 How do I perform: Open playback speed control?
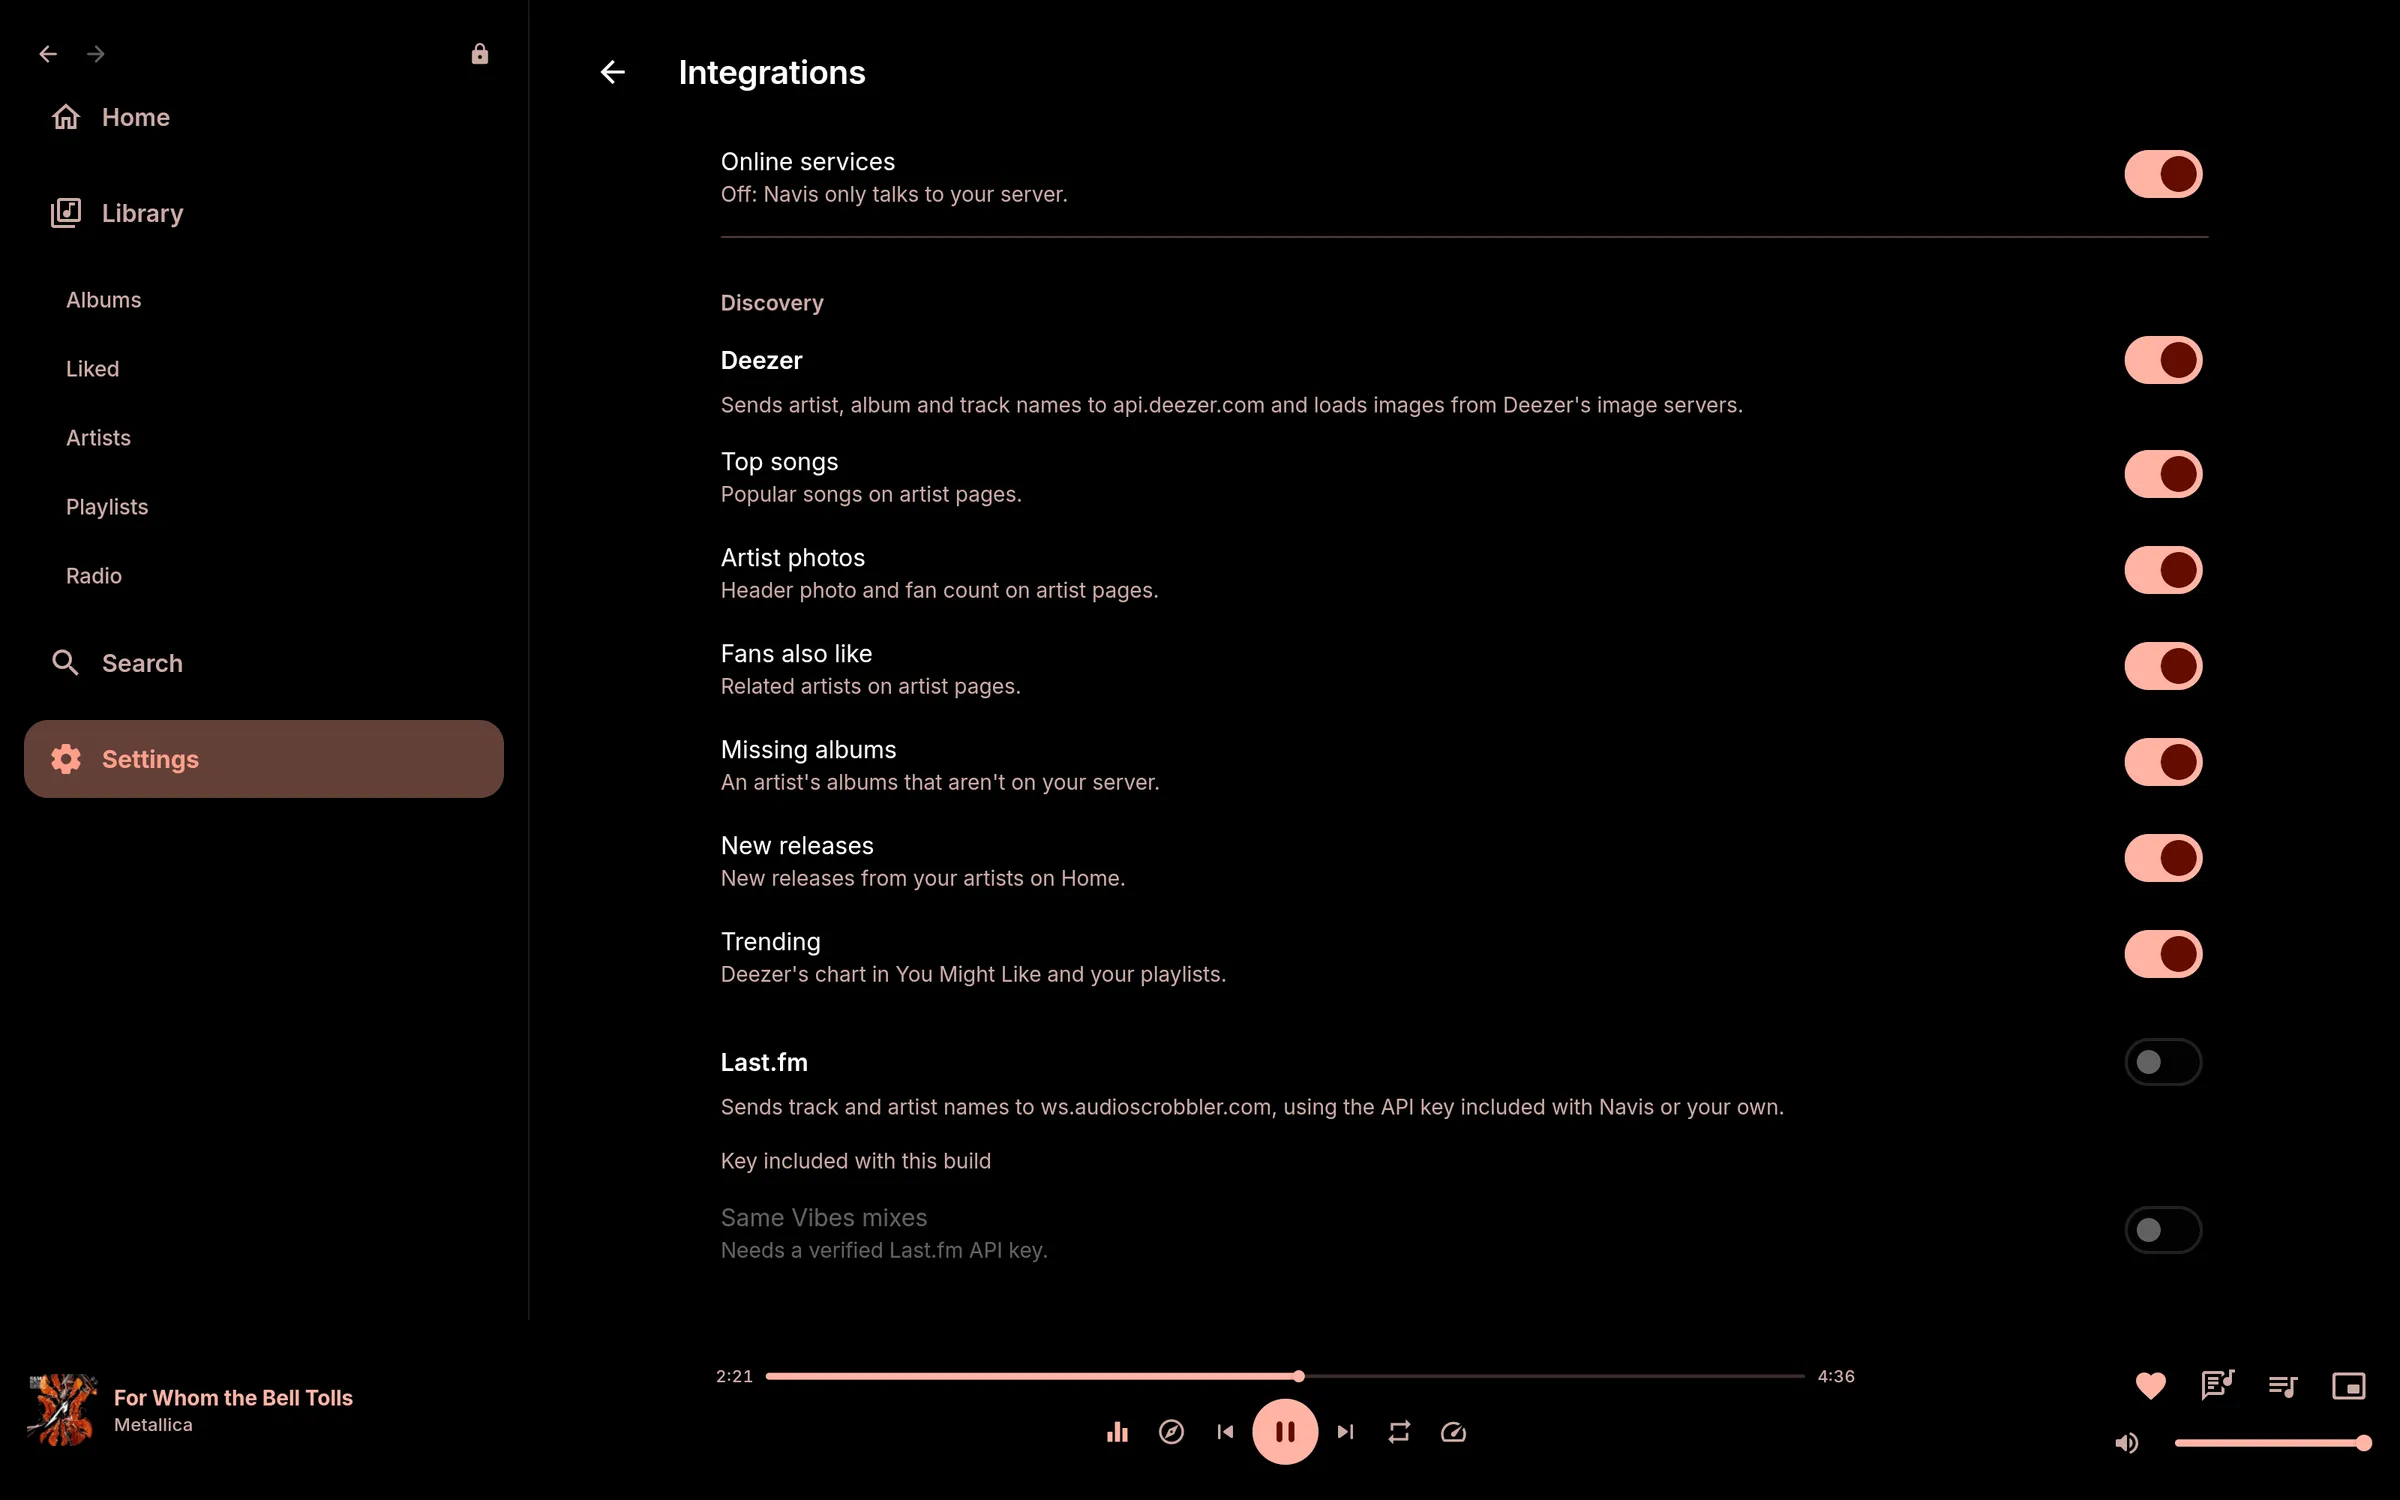1453,1432
